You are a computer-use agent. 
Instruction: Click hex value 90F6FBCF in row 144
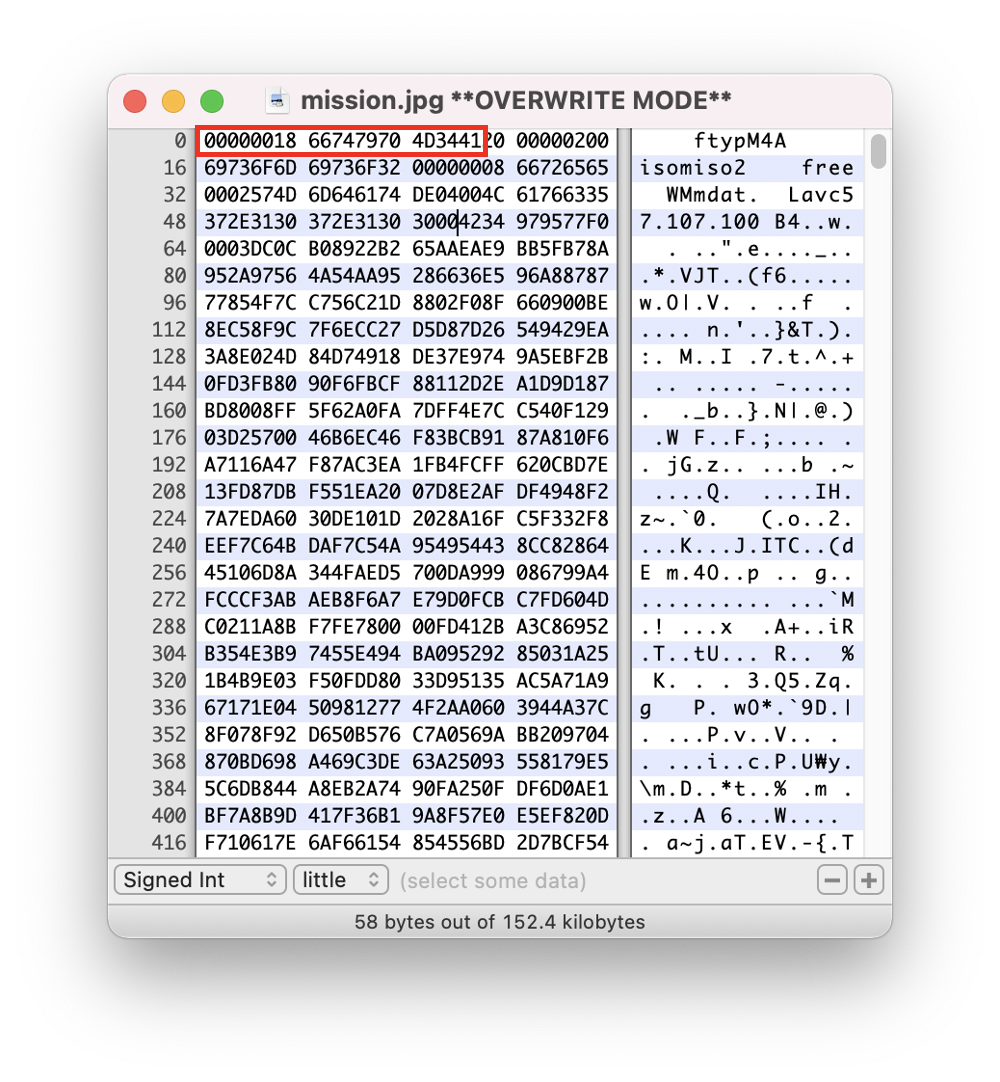pos(354,384)
